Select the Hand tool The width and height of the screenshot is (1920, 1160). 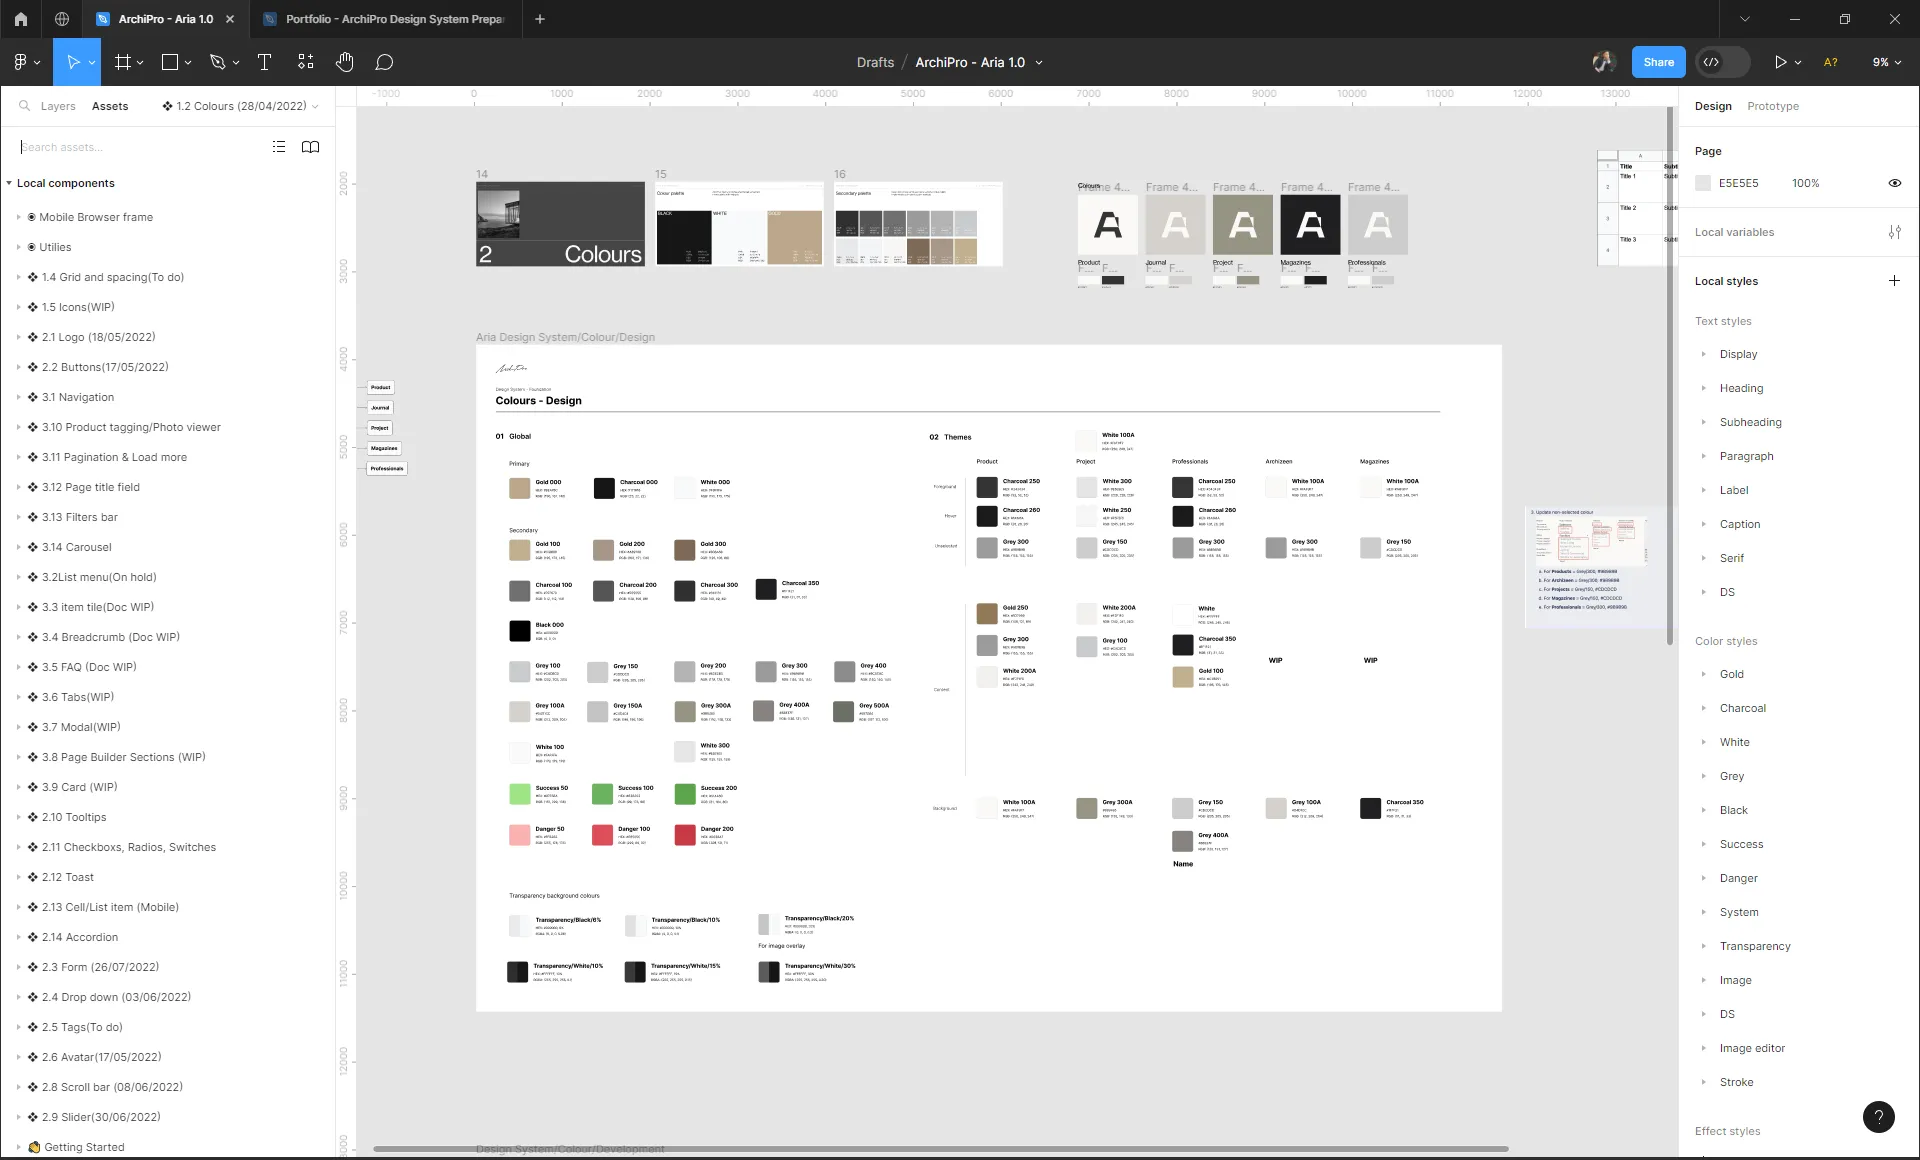coord(344,62)
